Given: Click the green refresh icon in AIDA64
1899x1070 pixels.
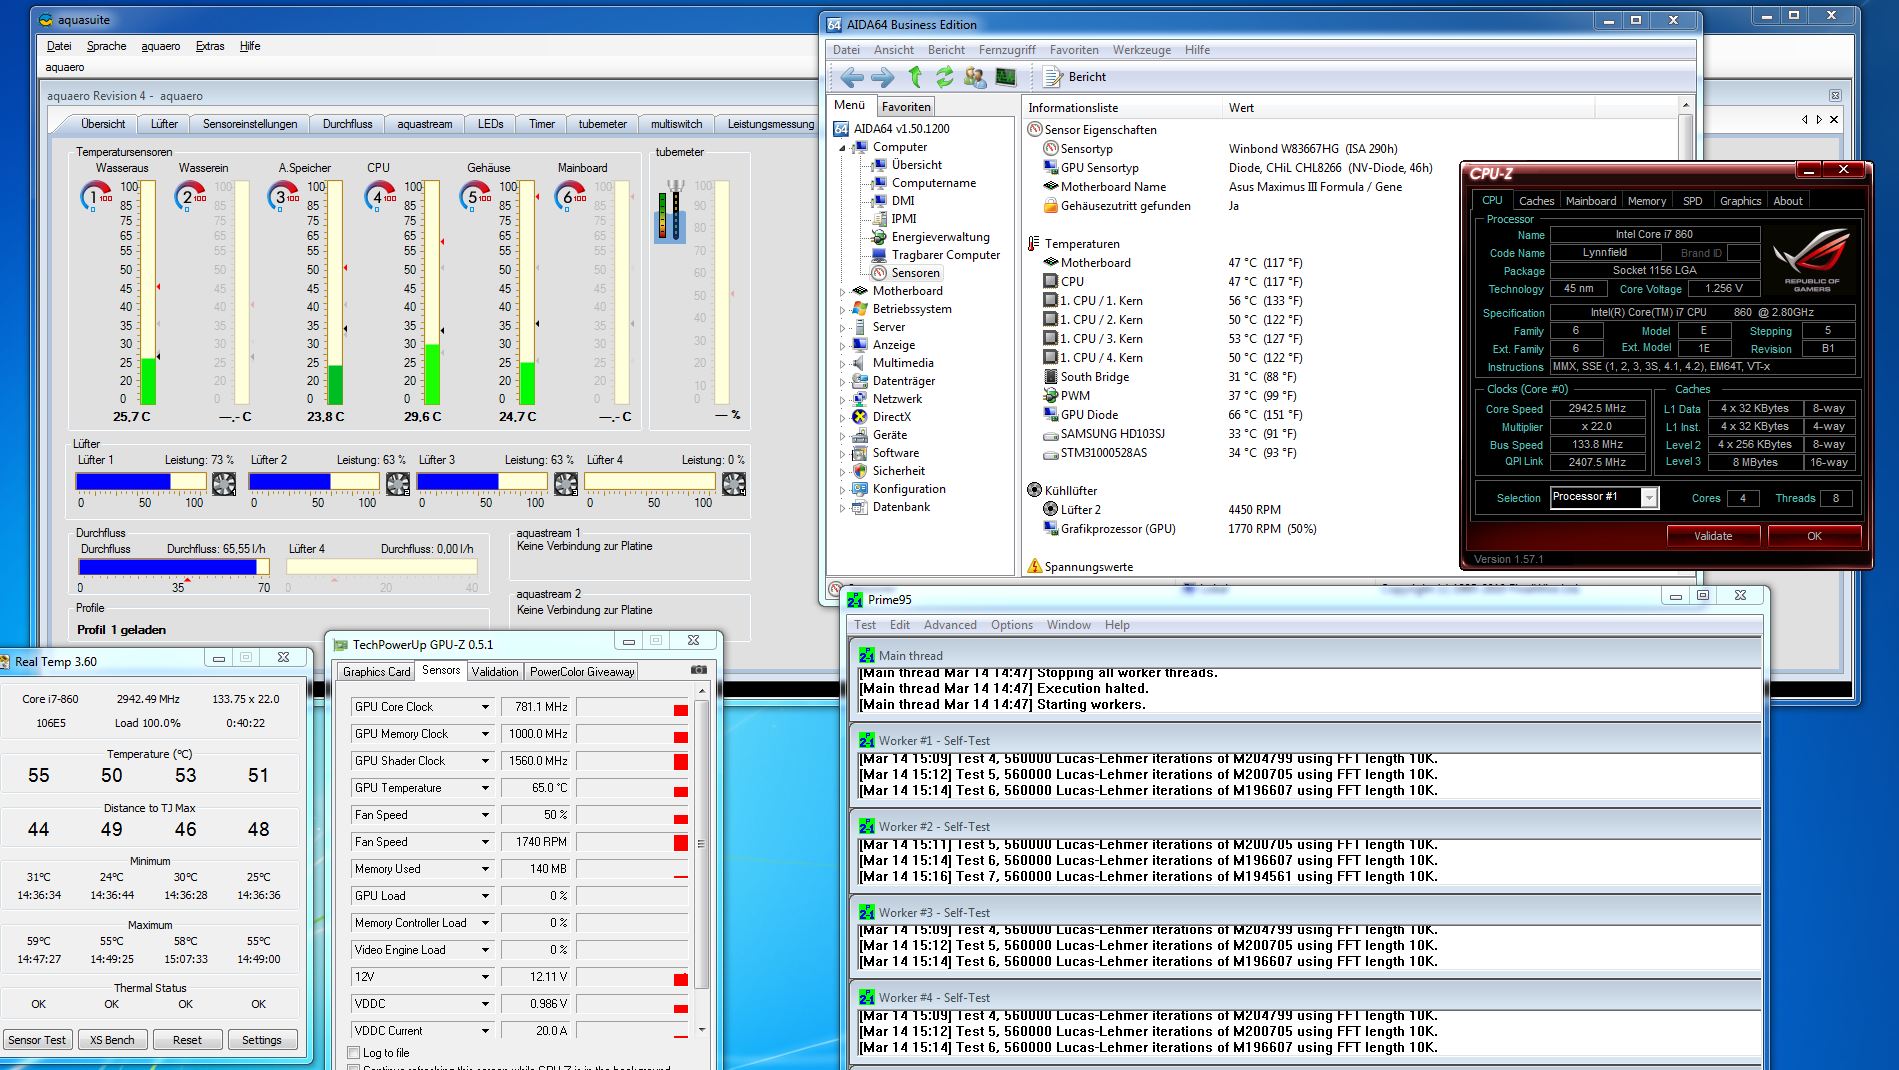Looking at the screenshot, I should click(x=945, y=77).
